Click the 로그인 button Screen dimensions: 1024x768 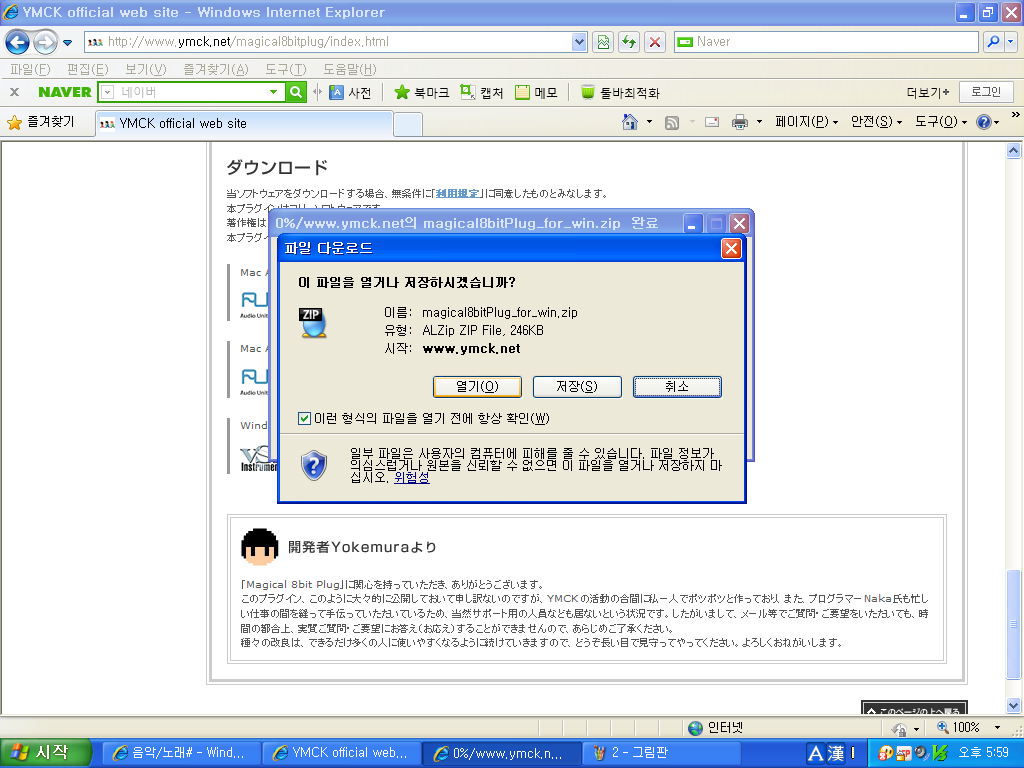(x=986, y=92)
